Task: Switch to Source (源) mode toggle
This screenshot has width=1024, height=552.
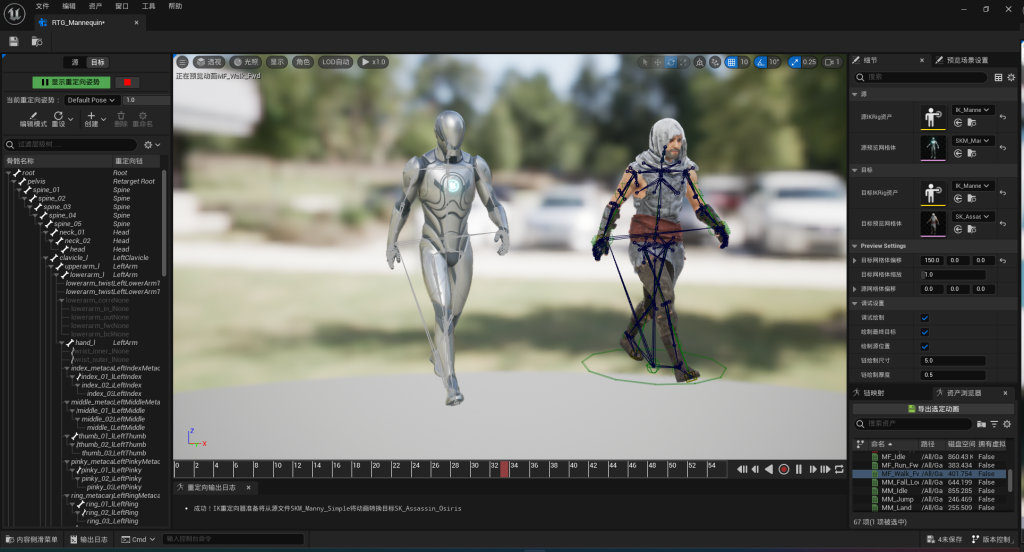Action: coord(74,62)
